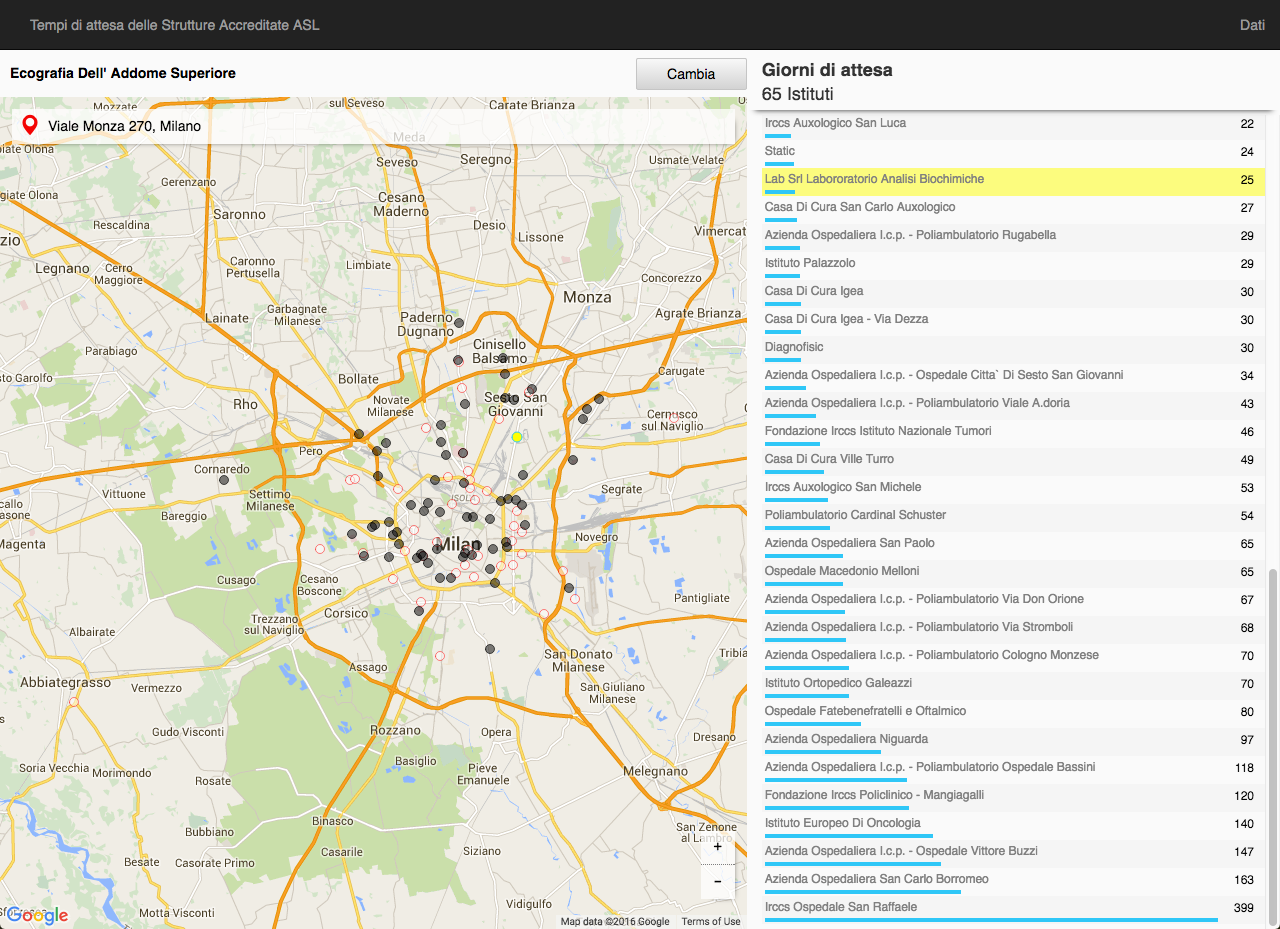Screen dimensions: 1280x929
Task: Select Istituto Europeo Di Oncologia row
Action: (1015, 825)
